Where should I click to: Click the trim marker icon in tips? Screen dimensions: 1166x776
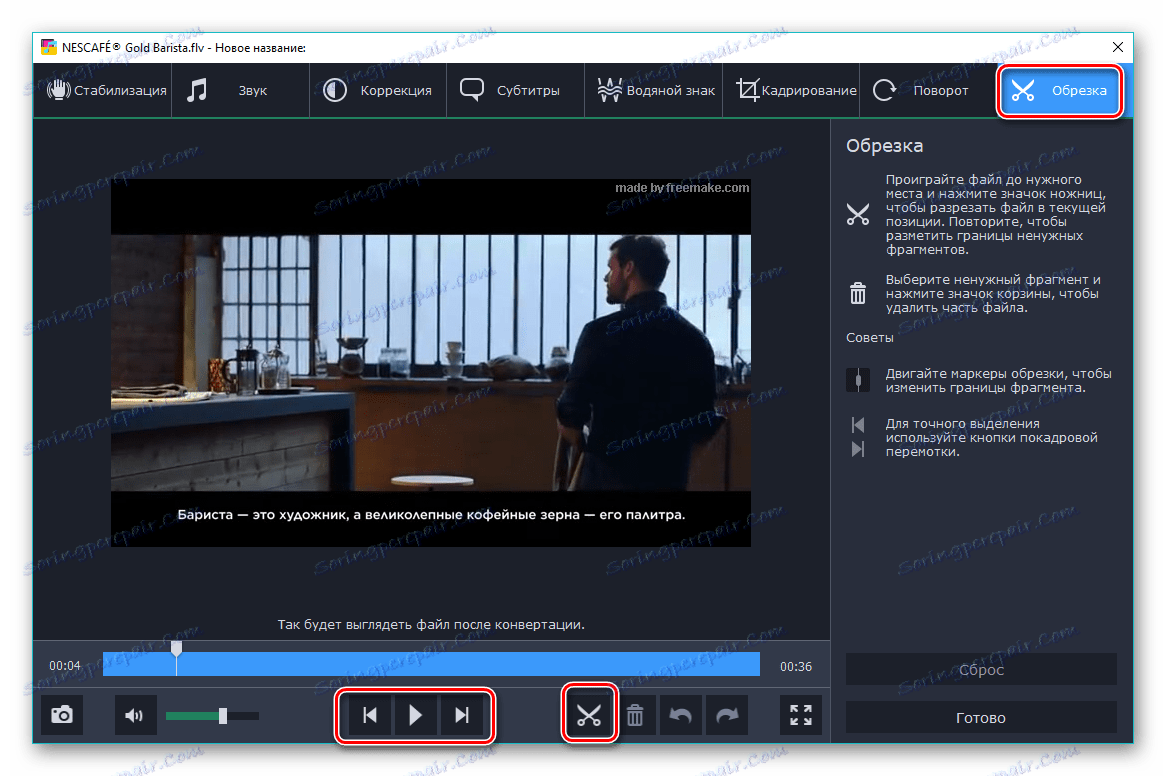coord(857,380)
